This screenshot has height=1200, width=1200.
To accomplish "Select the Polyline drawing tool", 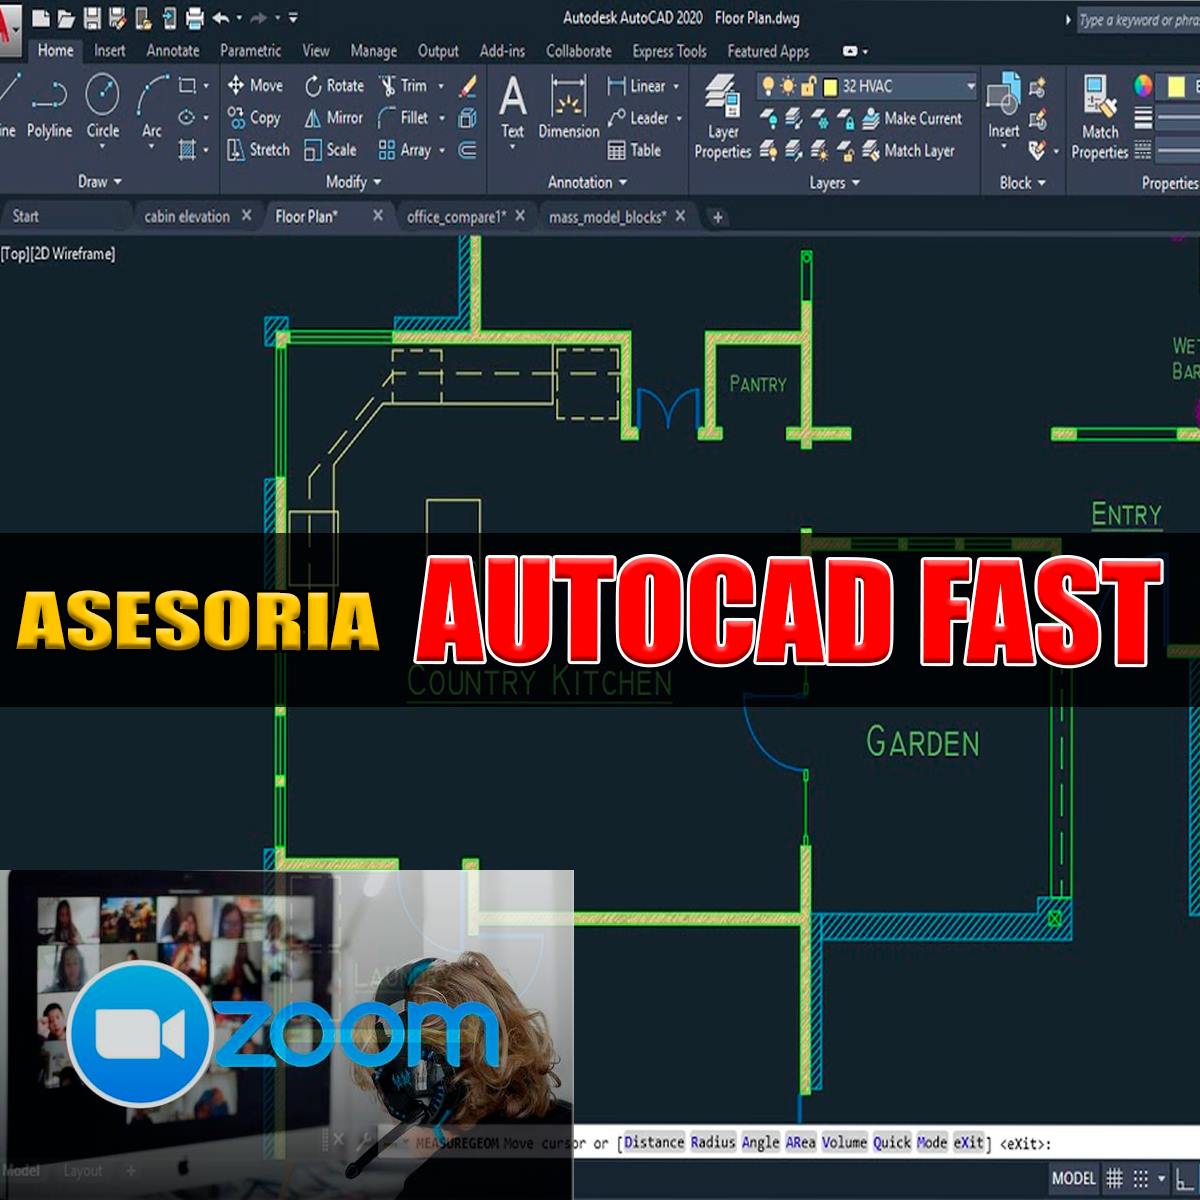I will tap(48, 109).
